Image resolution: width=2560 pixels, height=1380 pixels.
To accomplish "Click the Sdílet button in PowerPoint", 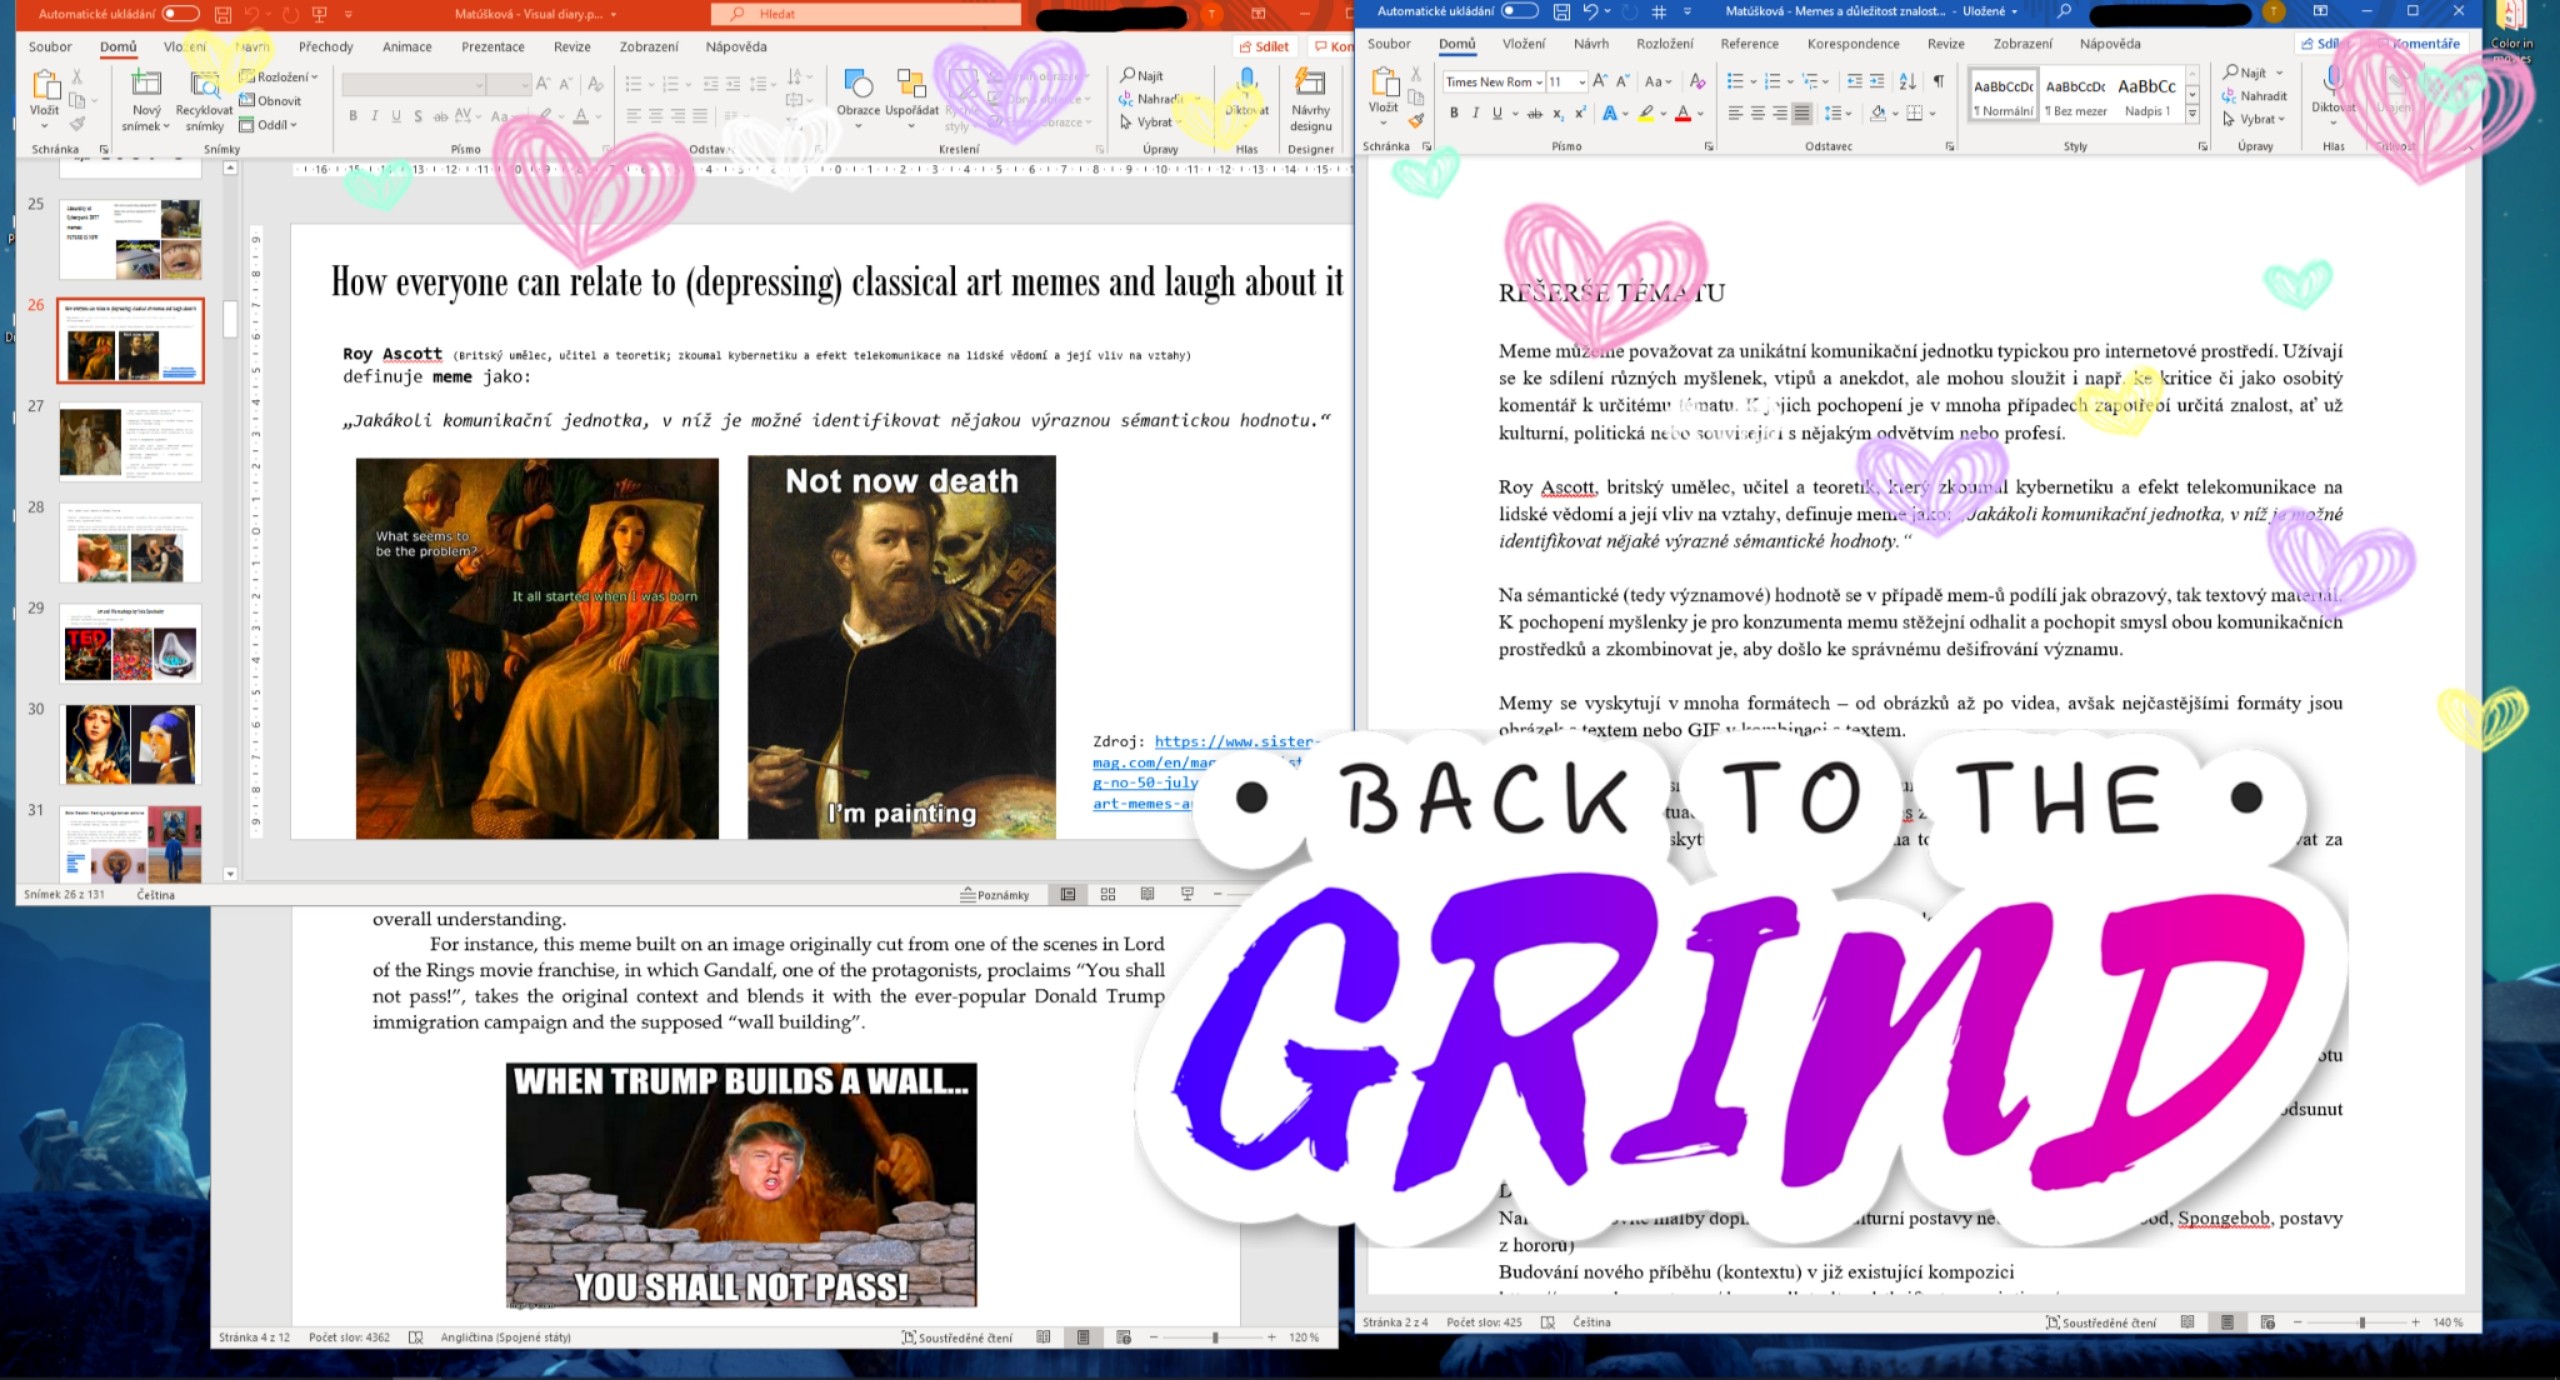I will (1264, 47).
